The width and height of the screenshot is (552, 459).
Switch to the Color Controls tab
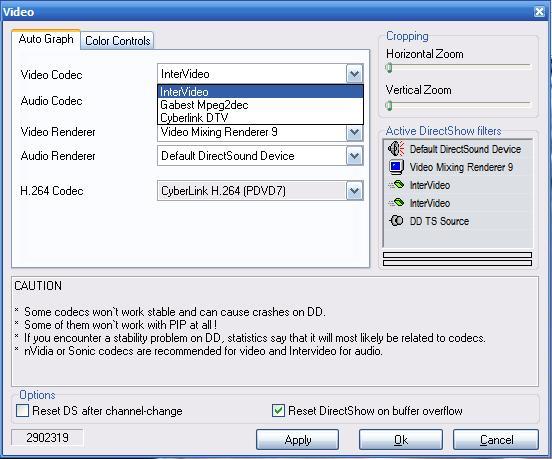coord(118,41)
